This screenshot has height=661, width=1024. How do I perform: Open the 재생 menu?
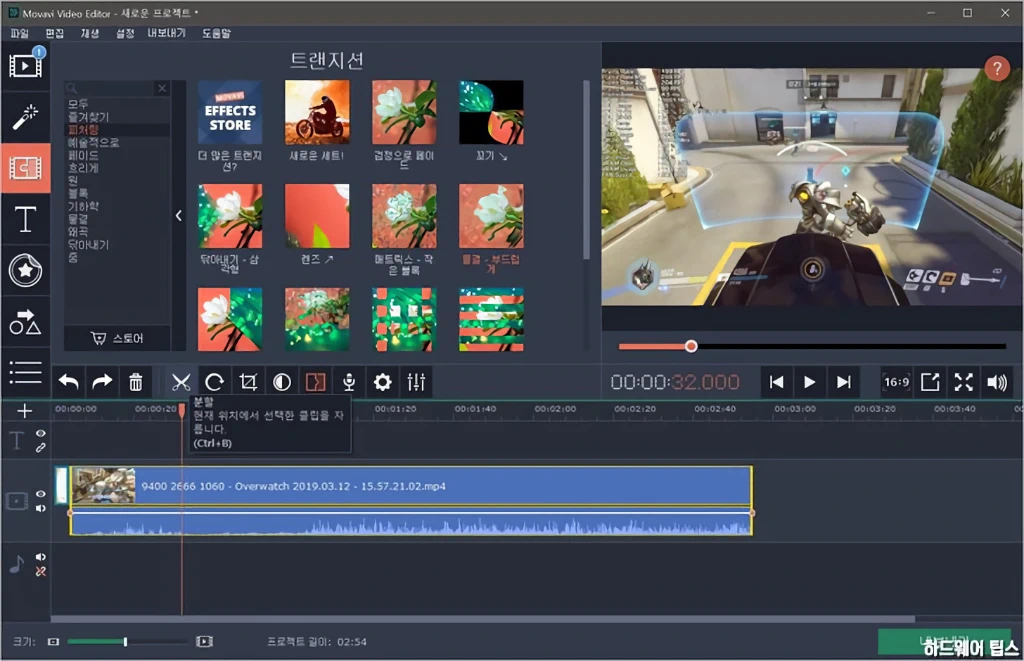click(x=89, y=33)
